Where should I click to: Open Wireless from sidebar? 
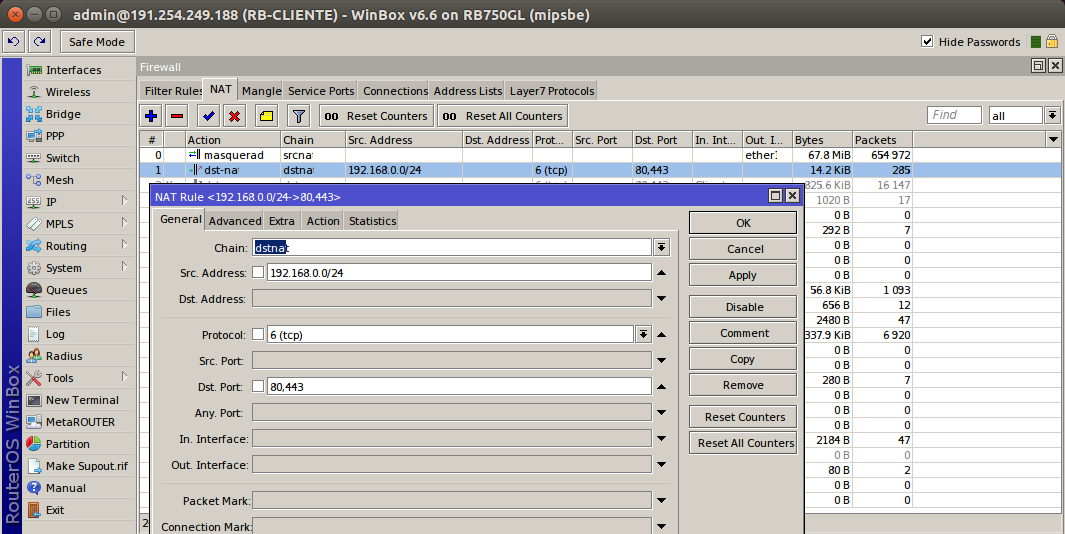[x=79, y=92]
